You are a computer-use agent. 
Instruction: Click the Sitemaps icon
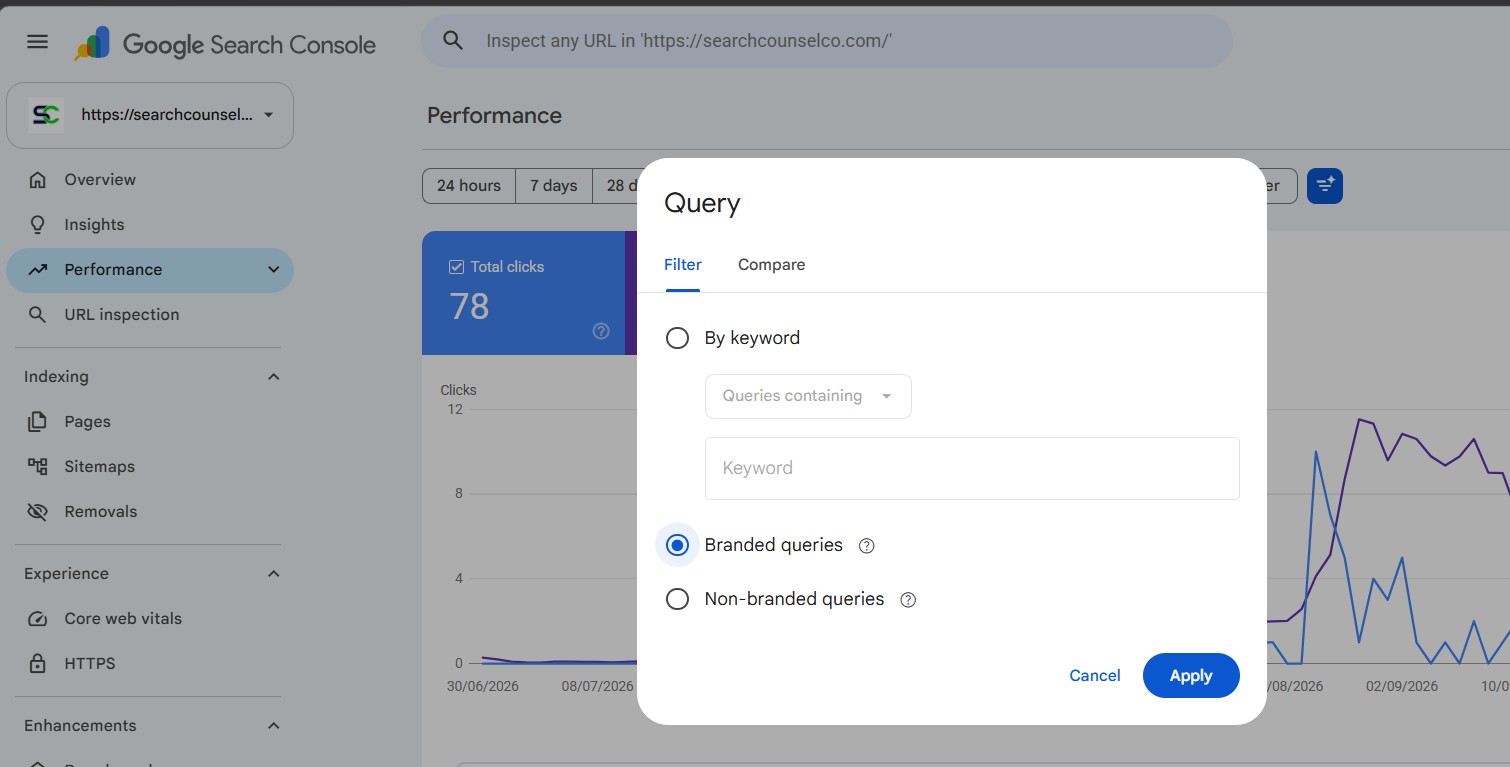click(x=38, y=467)
